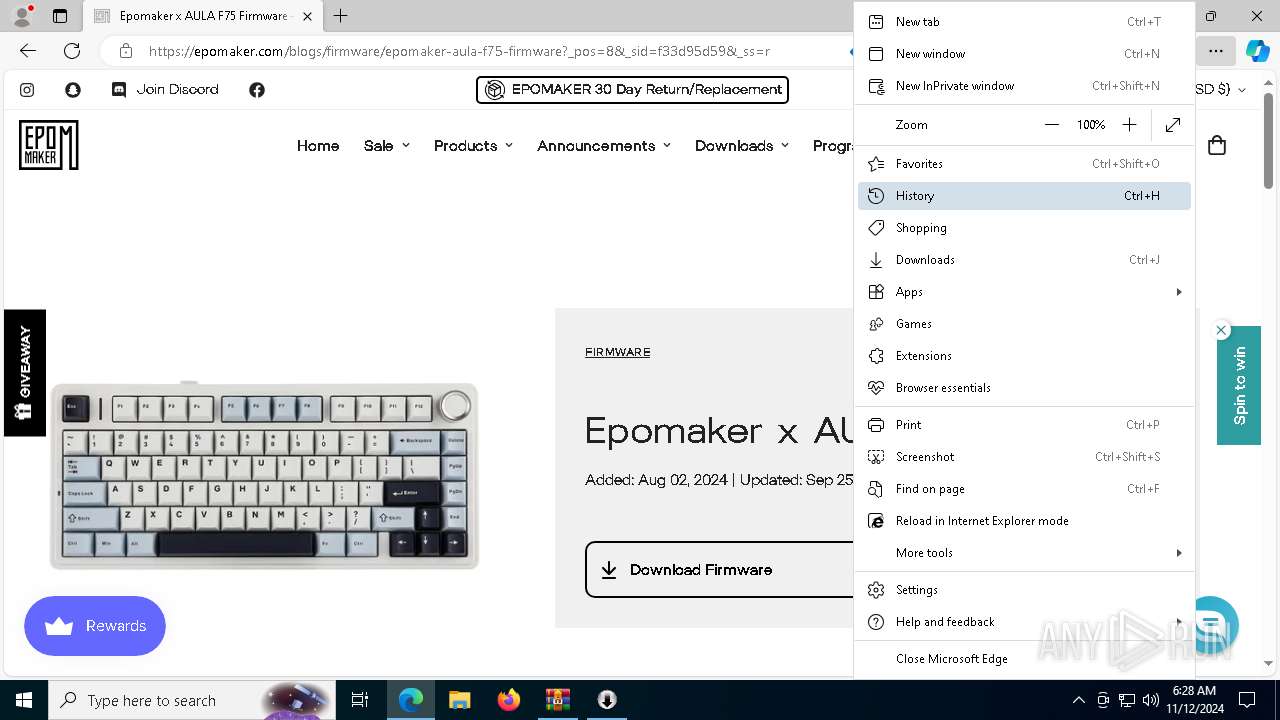This screenshot has width=1280, height=720.
Task: Open a new browser tab
Action: (x=341, y=16)
